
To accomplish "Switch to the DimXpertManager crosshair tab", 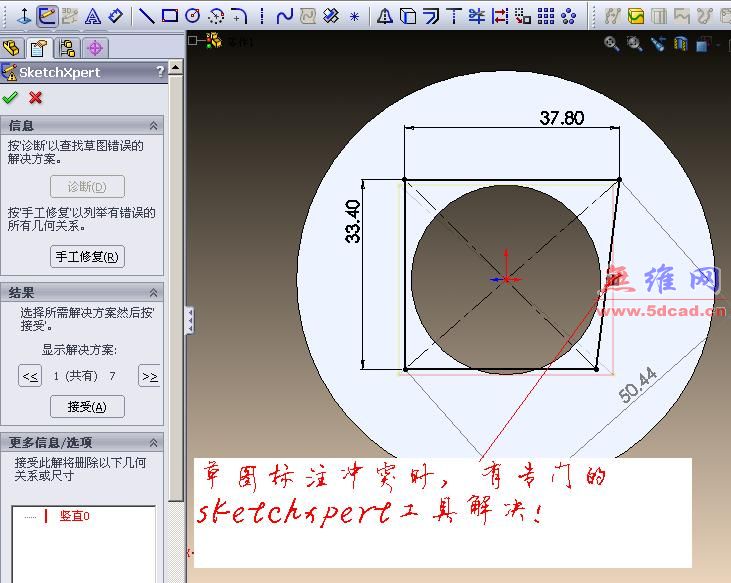I will coord(95,48).
